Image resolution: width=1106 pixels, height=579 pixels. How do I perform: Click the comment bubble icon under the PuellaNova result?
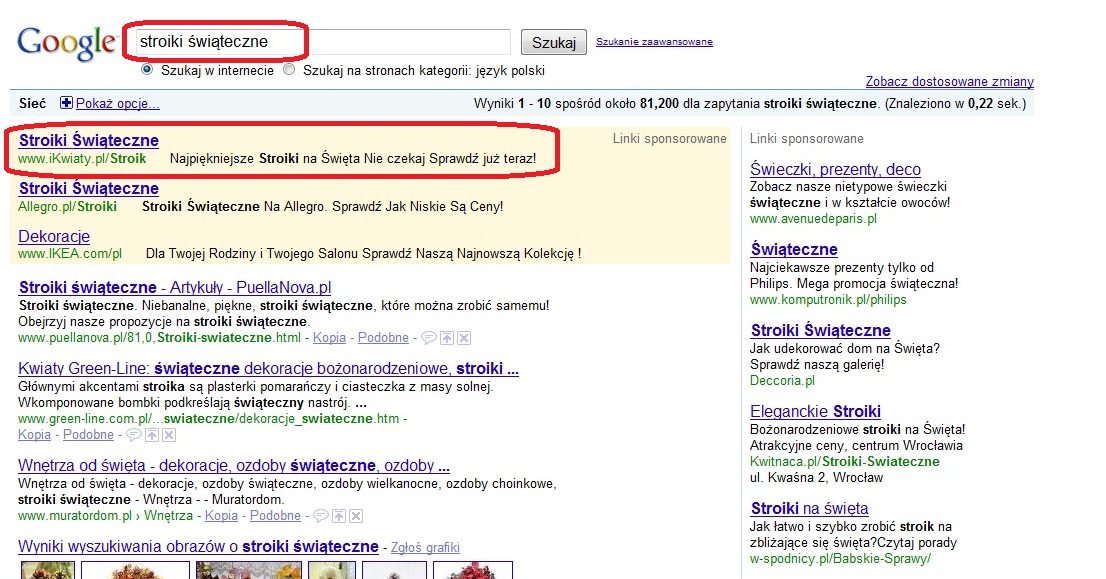[x=428, y=338]
